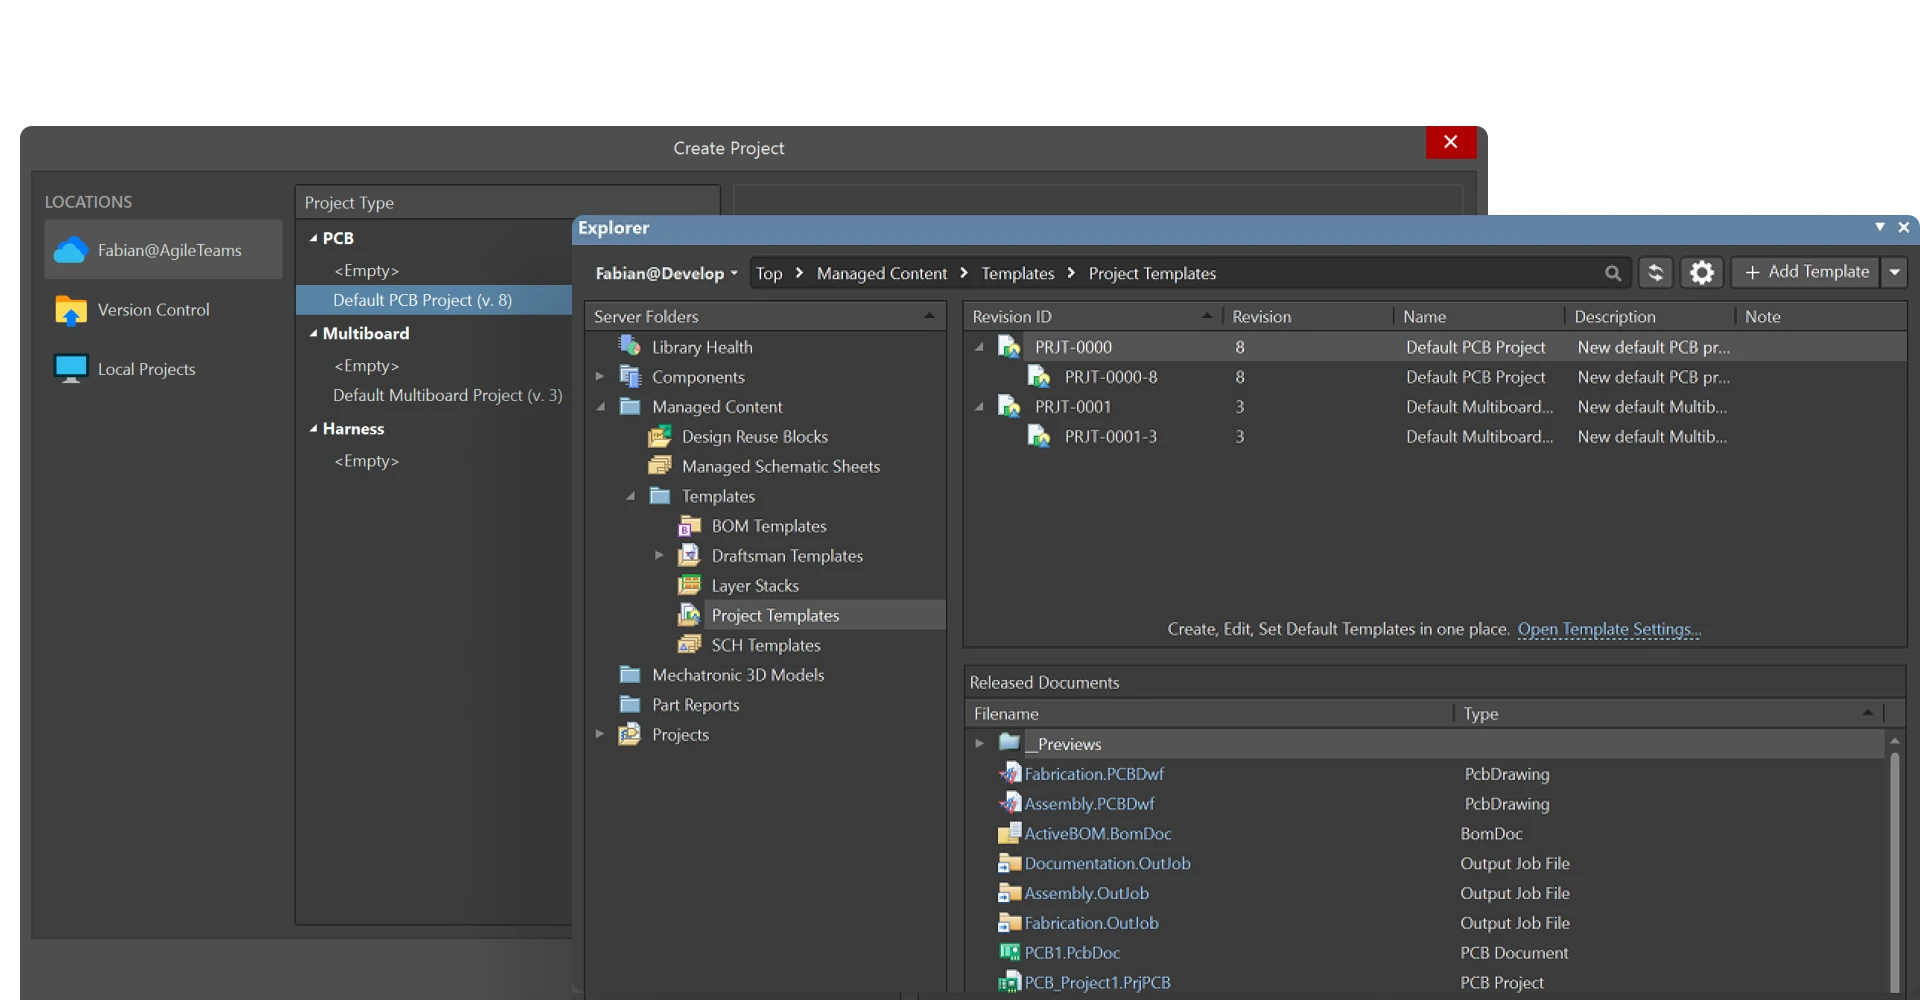Select Local Projects monitor icon
This screenshot has width=1920, height=1000.
[x=71, y=369]
